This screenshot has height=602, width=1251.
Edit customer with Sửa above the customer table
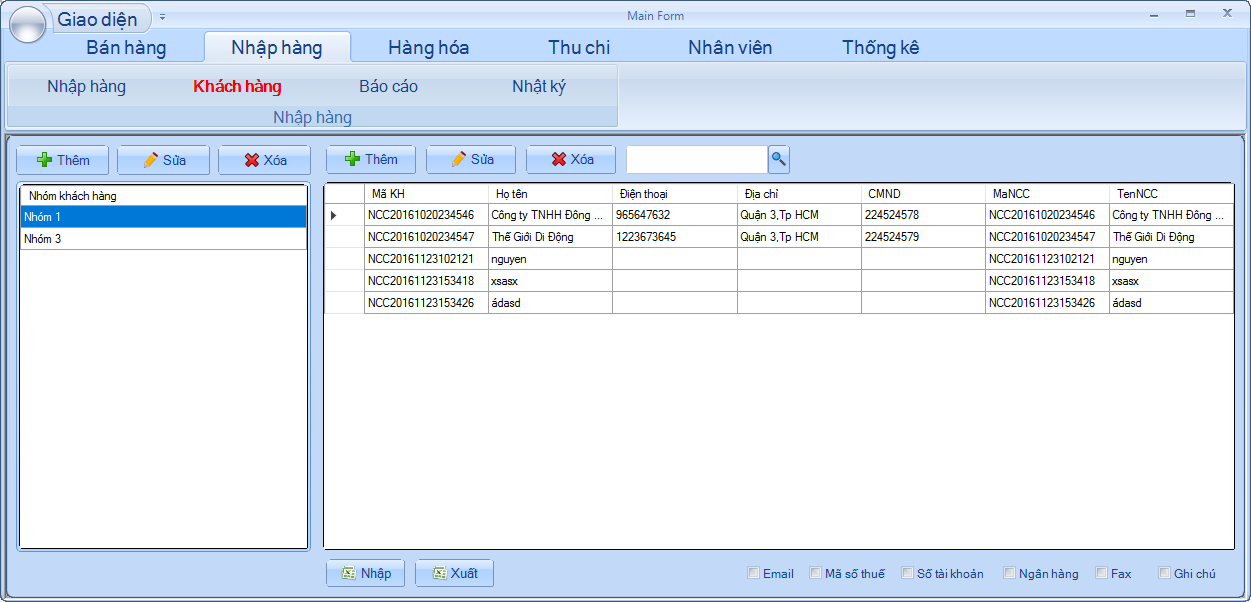[x=471, y=159]
